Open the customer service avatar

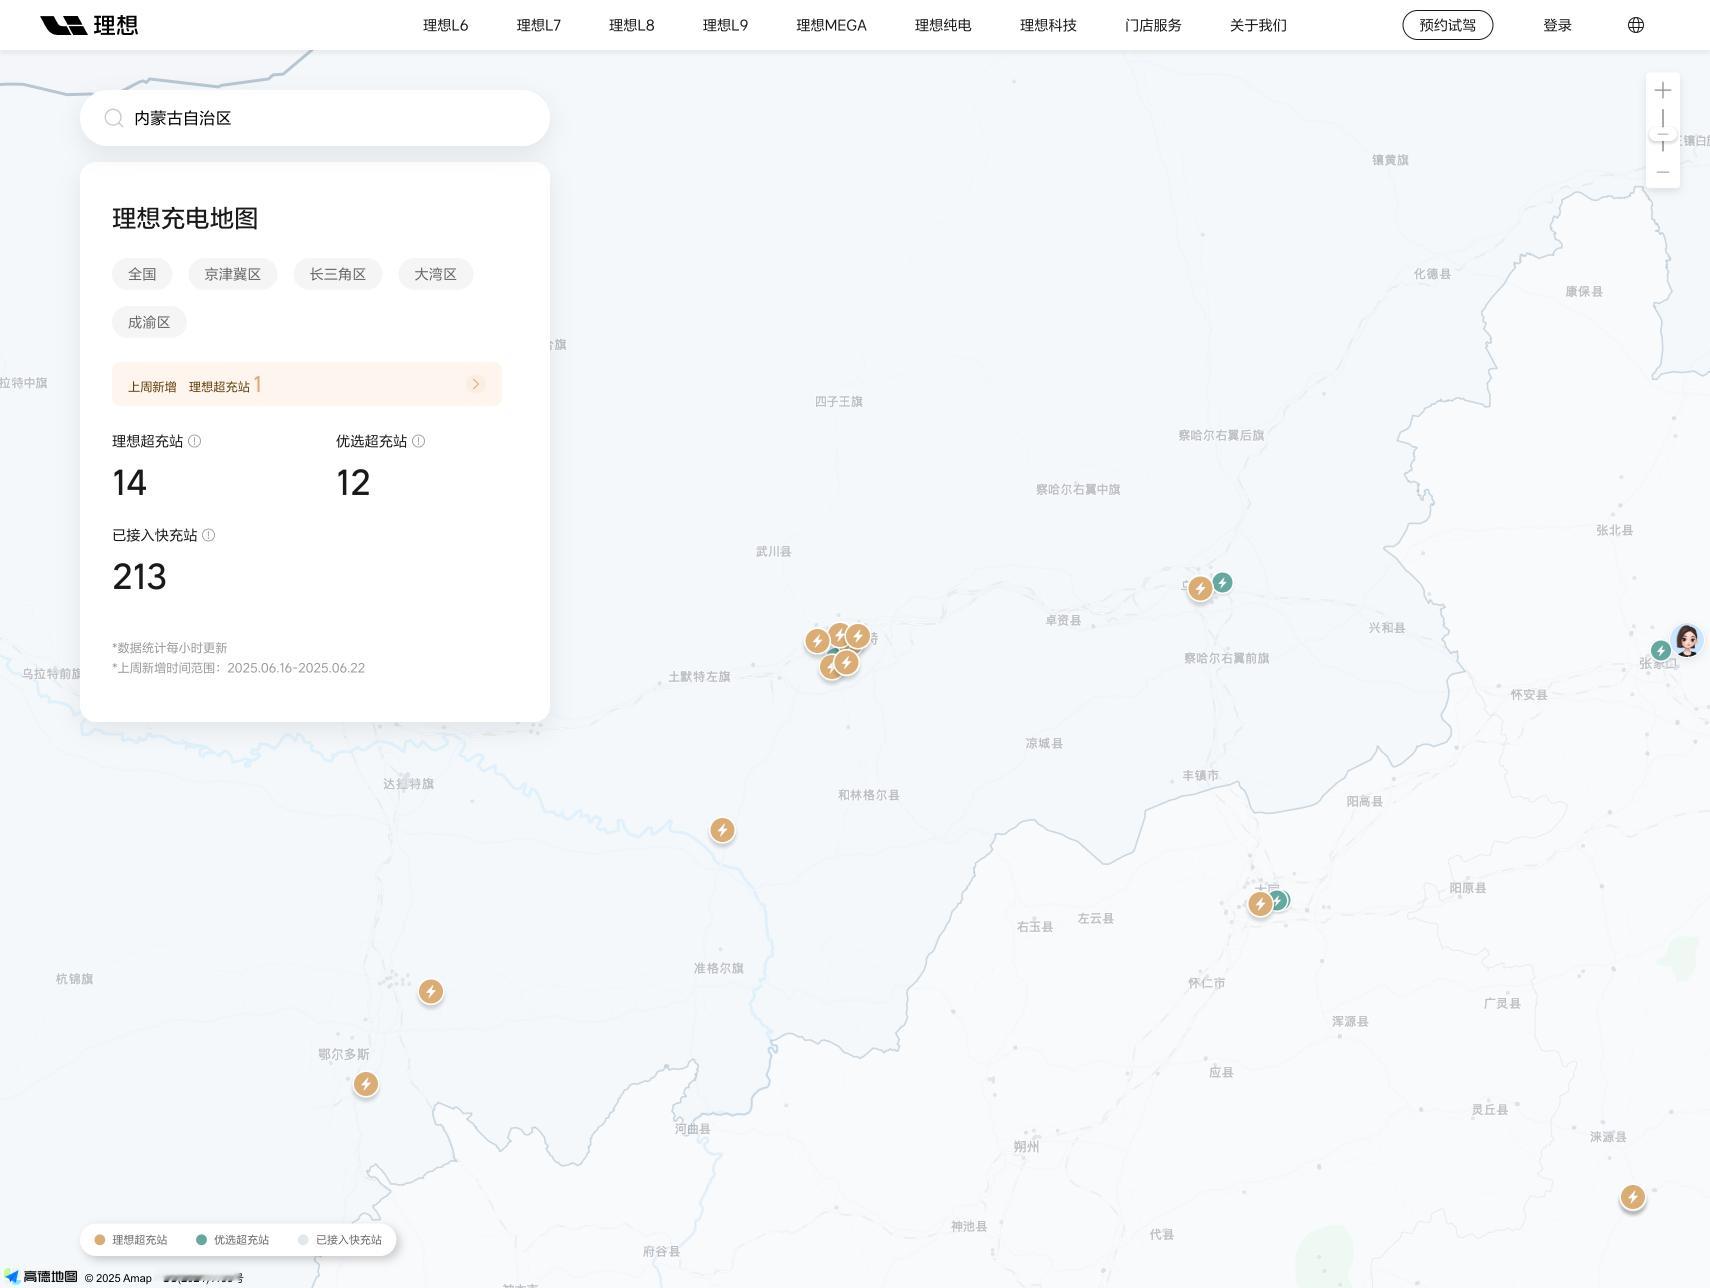tap(1688, 640)
